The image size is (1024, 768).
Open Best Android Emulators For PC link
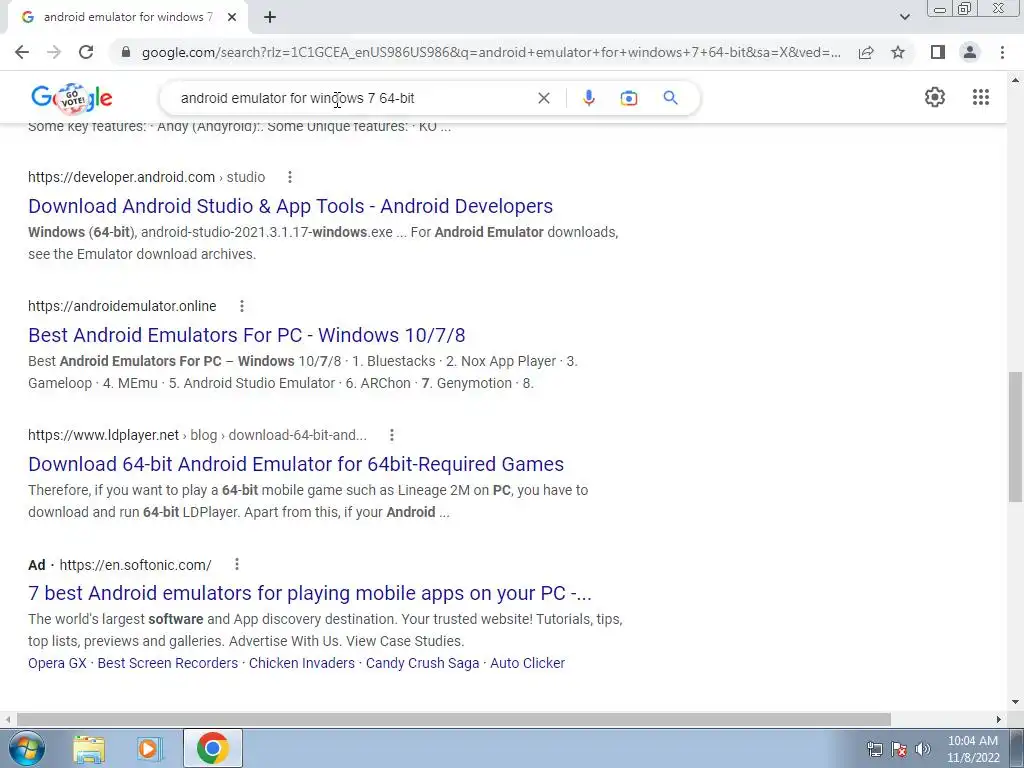click(247, 335)
